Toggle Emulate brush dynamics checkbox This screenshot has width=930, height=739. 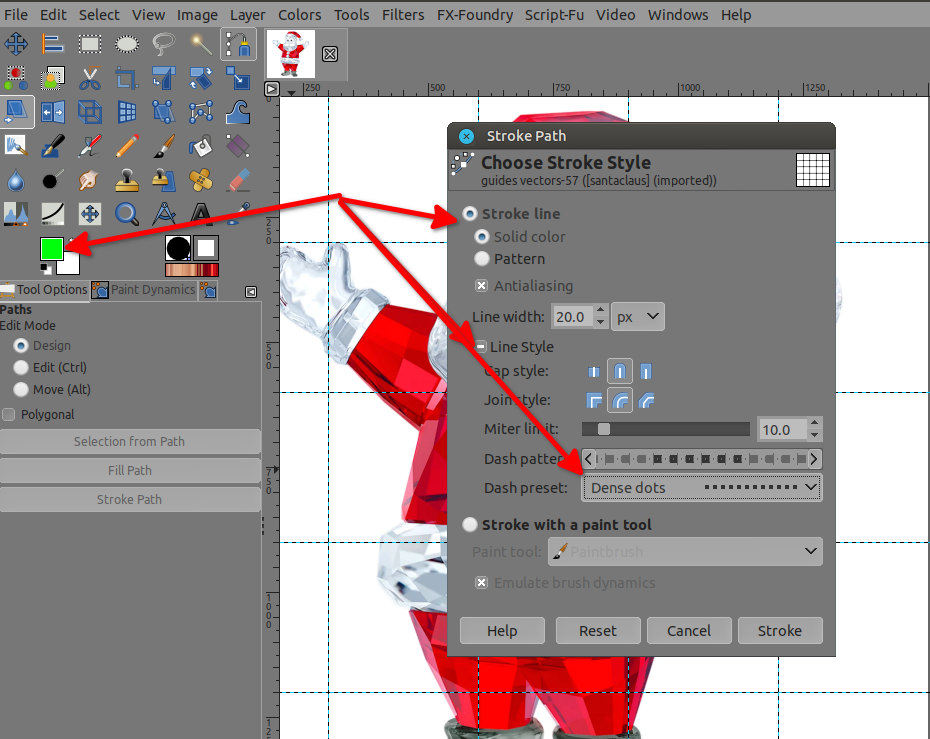point(482,583)
